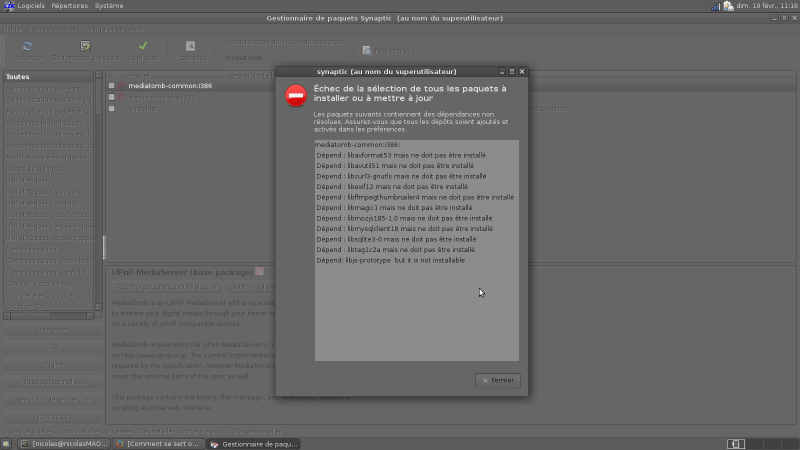Image resolution: width=800 pixels, height=450 pixels.
Task: Open the Système panel menu
Action: 109,6
